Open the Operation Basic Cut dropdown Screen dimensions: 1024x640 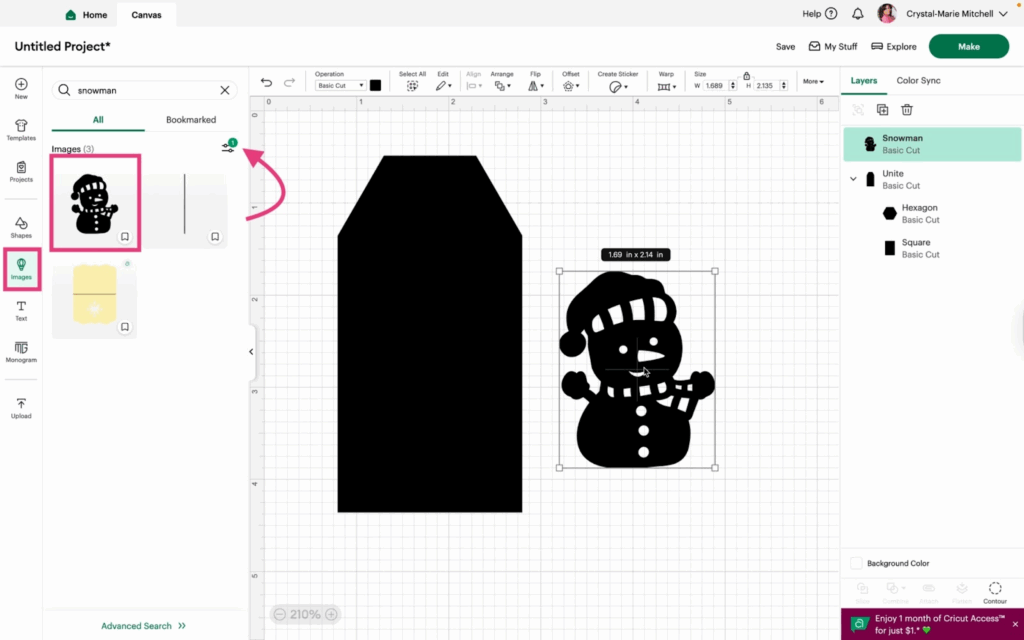[x=340, y=86]
